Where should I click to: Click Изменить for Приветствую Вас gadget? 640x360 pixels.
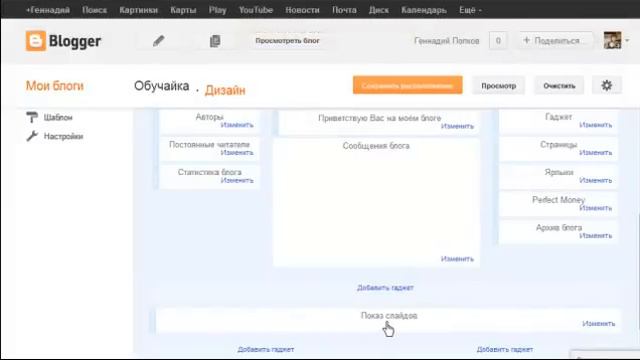point(457,127)
